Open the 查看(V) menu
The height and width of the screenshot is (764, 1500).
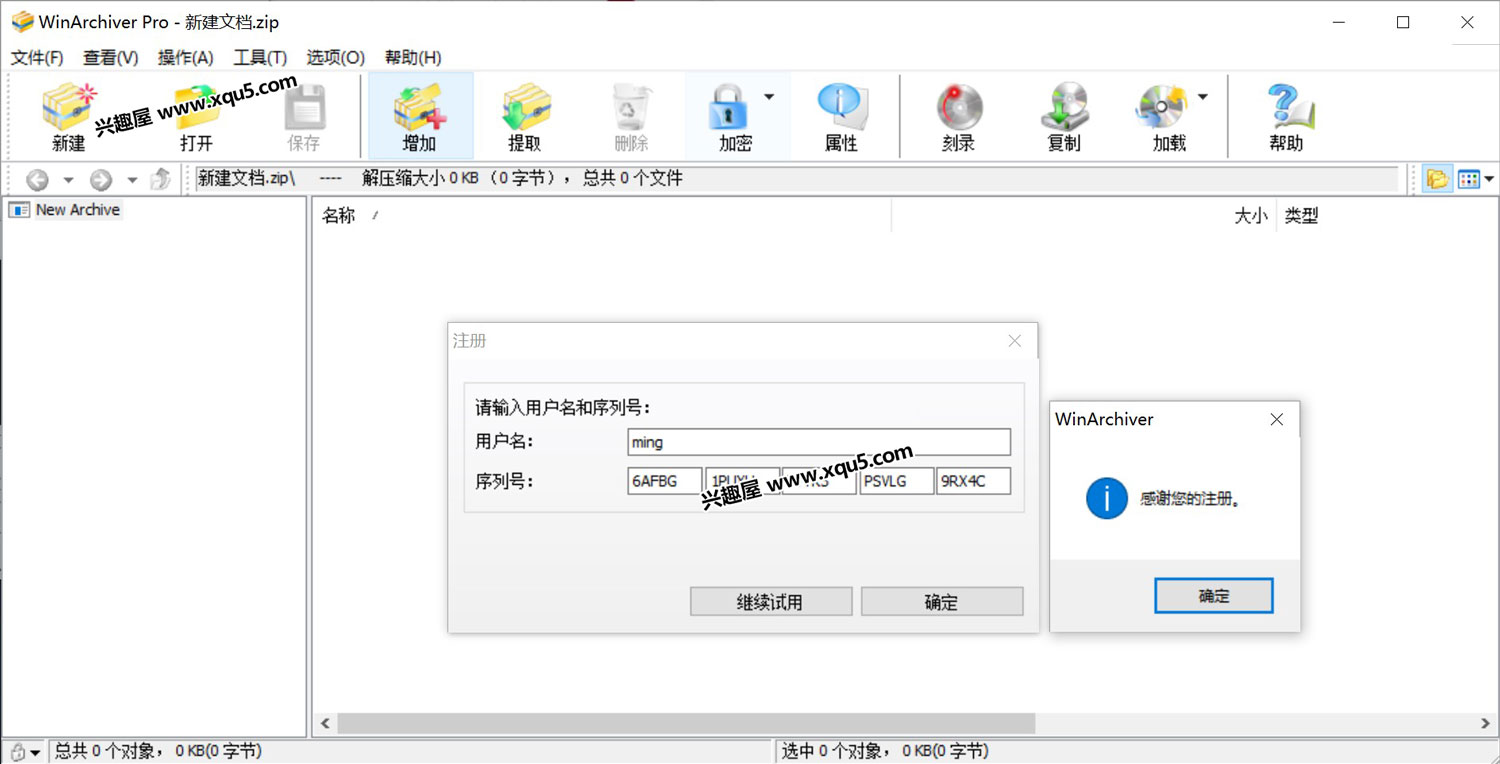coord(111,58)
